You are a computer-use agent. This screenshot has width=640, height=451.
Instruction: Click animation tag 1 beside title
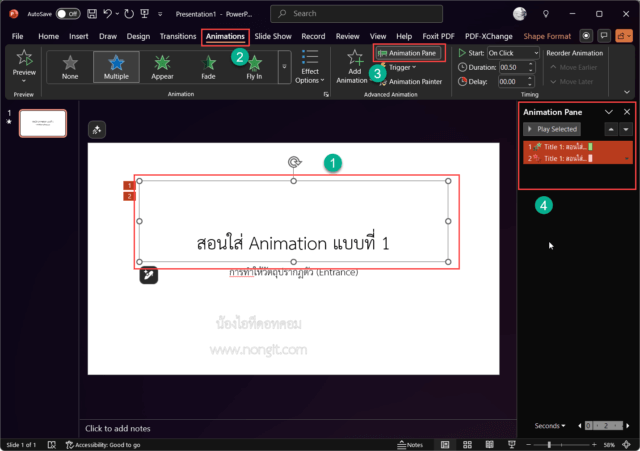[129, 186]
